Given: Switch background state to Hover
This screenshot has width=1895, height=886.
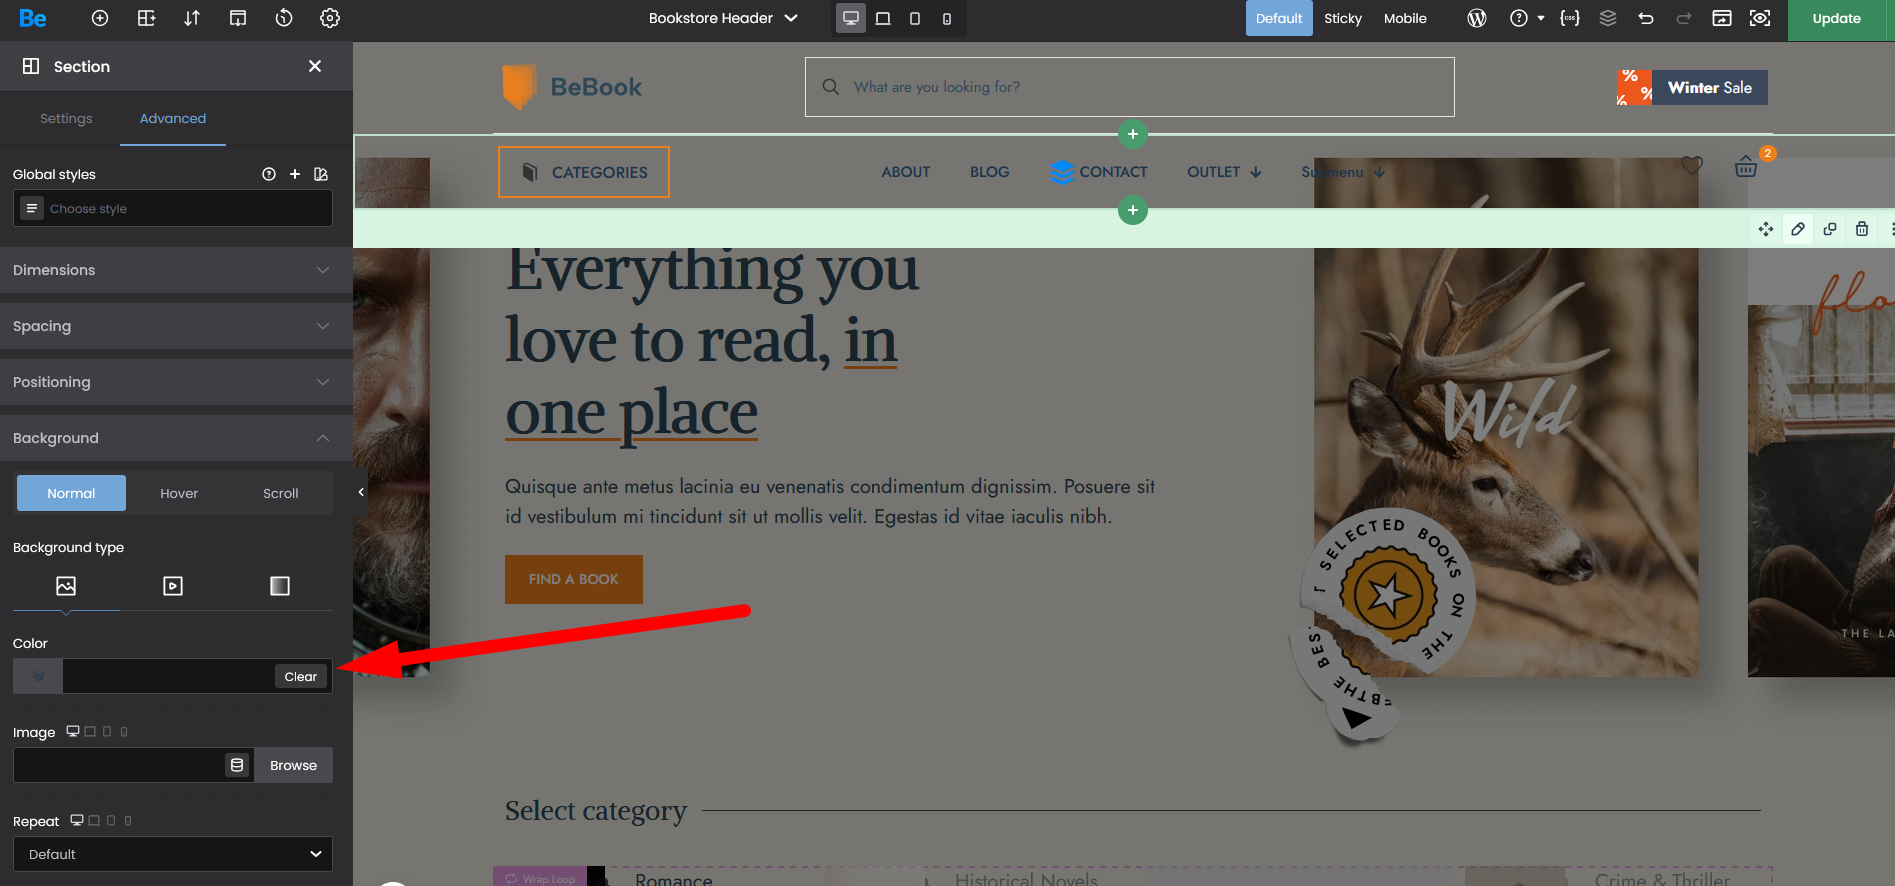Looking at the screenshot, I should point(179,493).
